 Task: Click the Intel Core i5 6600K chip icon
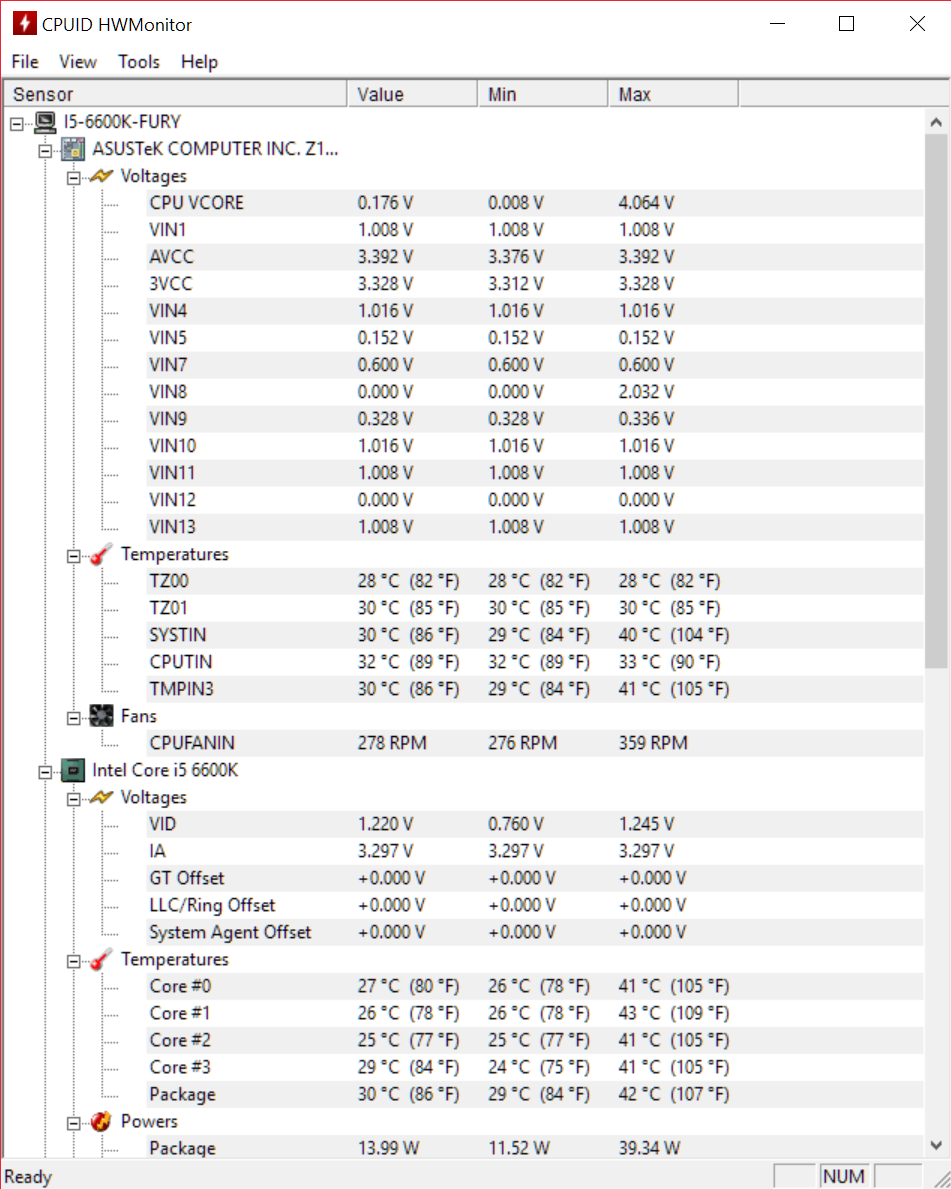(x=74, y=770)
